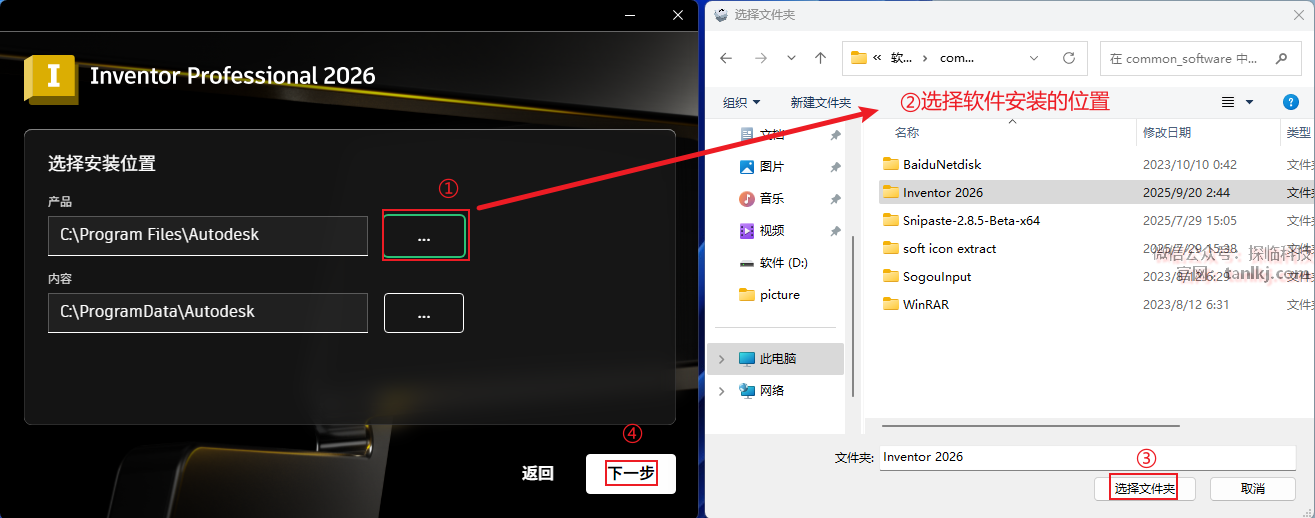Viewport: 1315px width, 518px height.
Task: Go back in folder dialog navigation
Action: pos(727,58)
